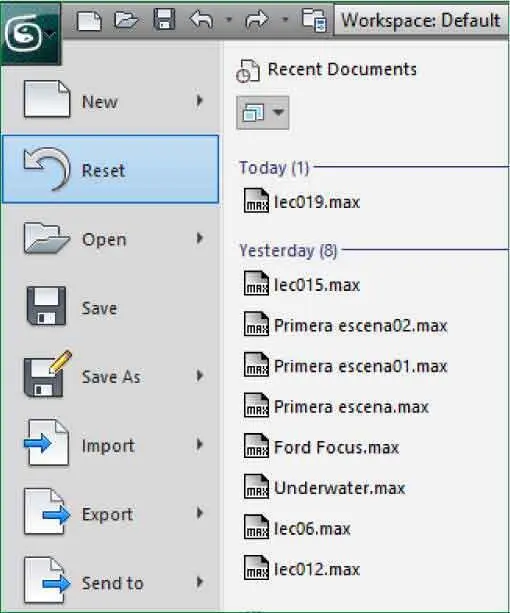Image resolution: width=510 pixels, height=613 pixels.
Task: Expand the Redo history dropdown arrow
Action: pos(285,19)
